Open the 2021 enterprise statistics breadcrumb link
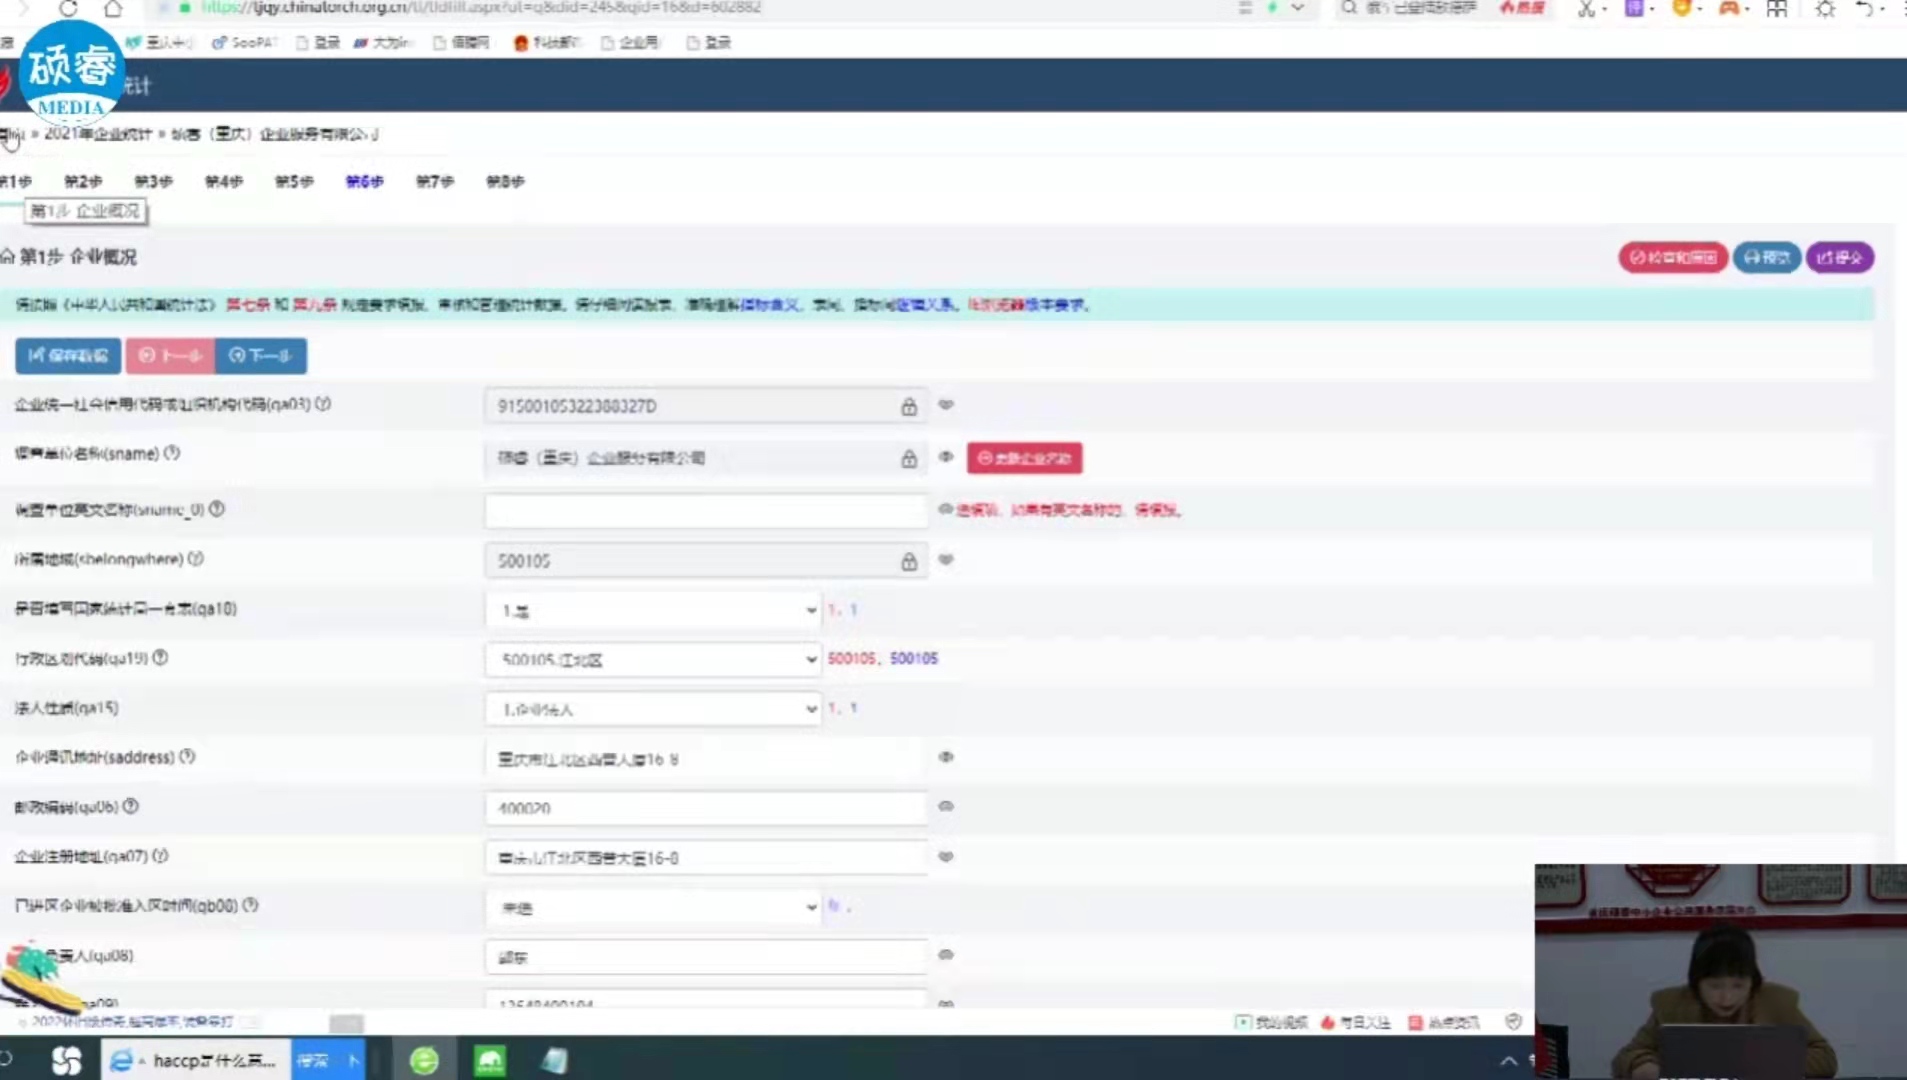1907x1080 pixels. coord(98,134)
